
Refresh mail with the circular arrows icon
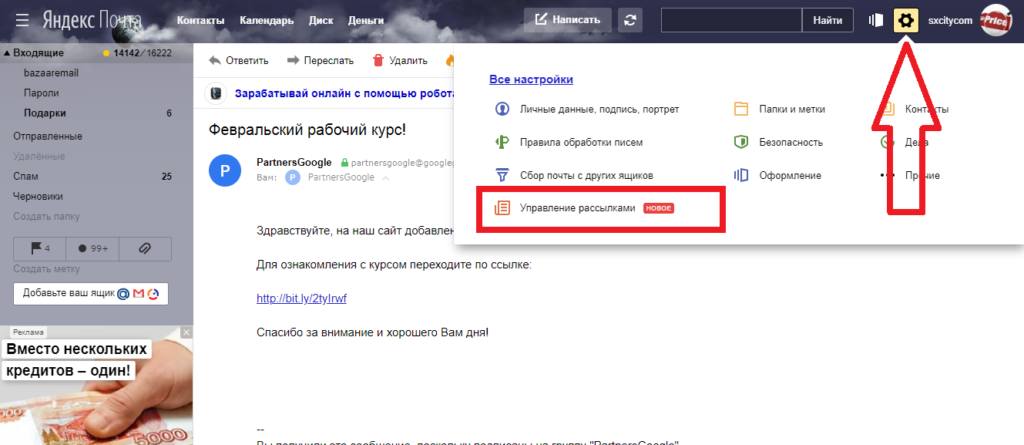tap(630, 20)
